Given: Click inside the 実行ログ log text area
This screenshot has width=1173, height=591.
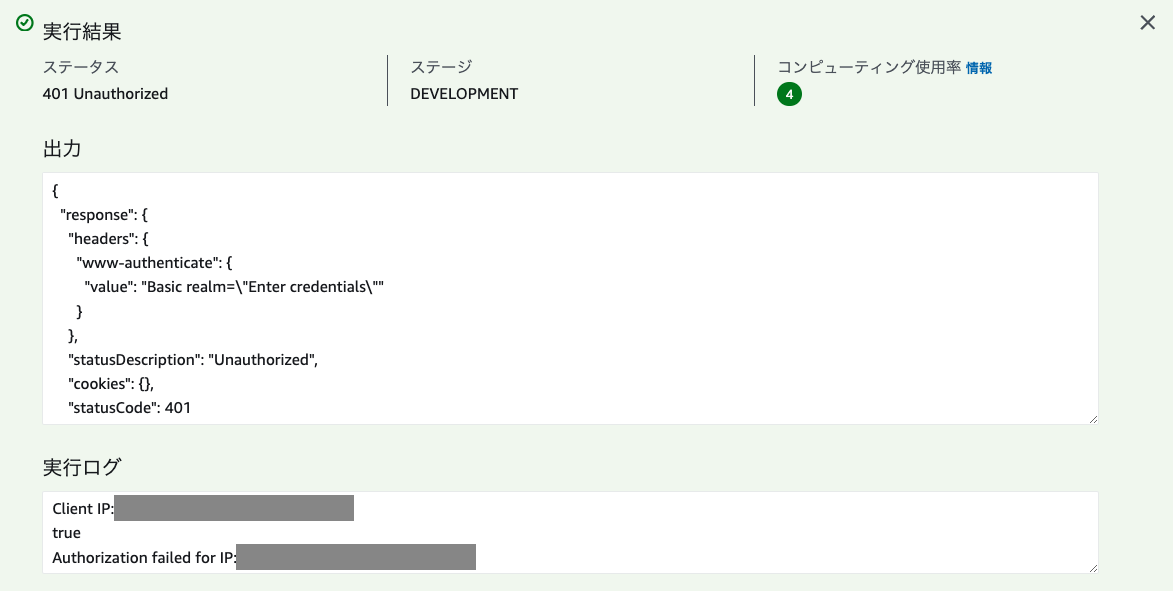Looking at the screenshot, I should pyautogui.click(x=570, y=533).
